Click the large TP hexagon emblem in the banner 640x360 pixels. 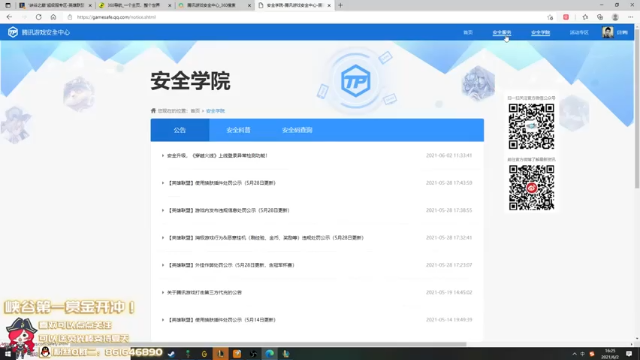coord(356,81)
